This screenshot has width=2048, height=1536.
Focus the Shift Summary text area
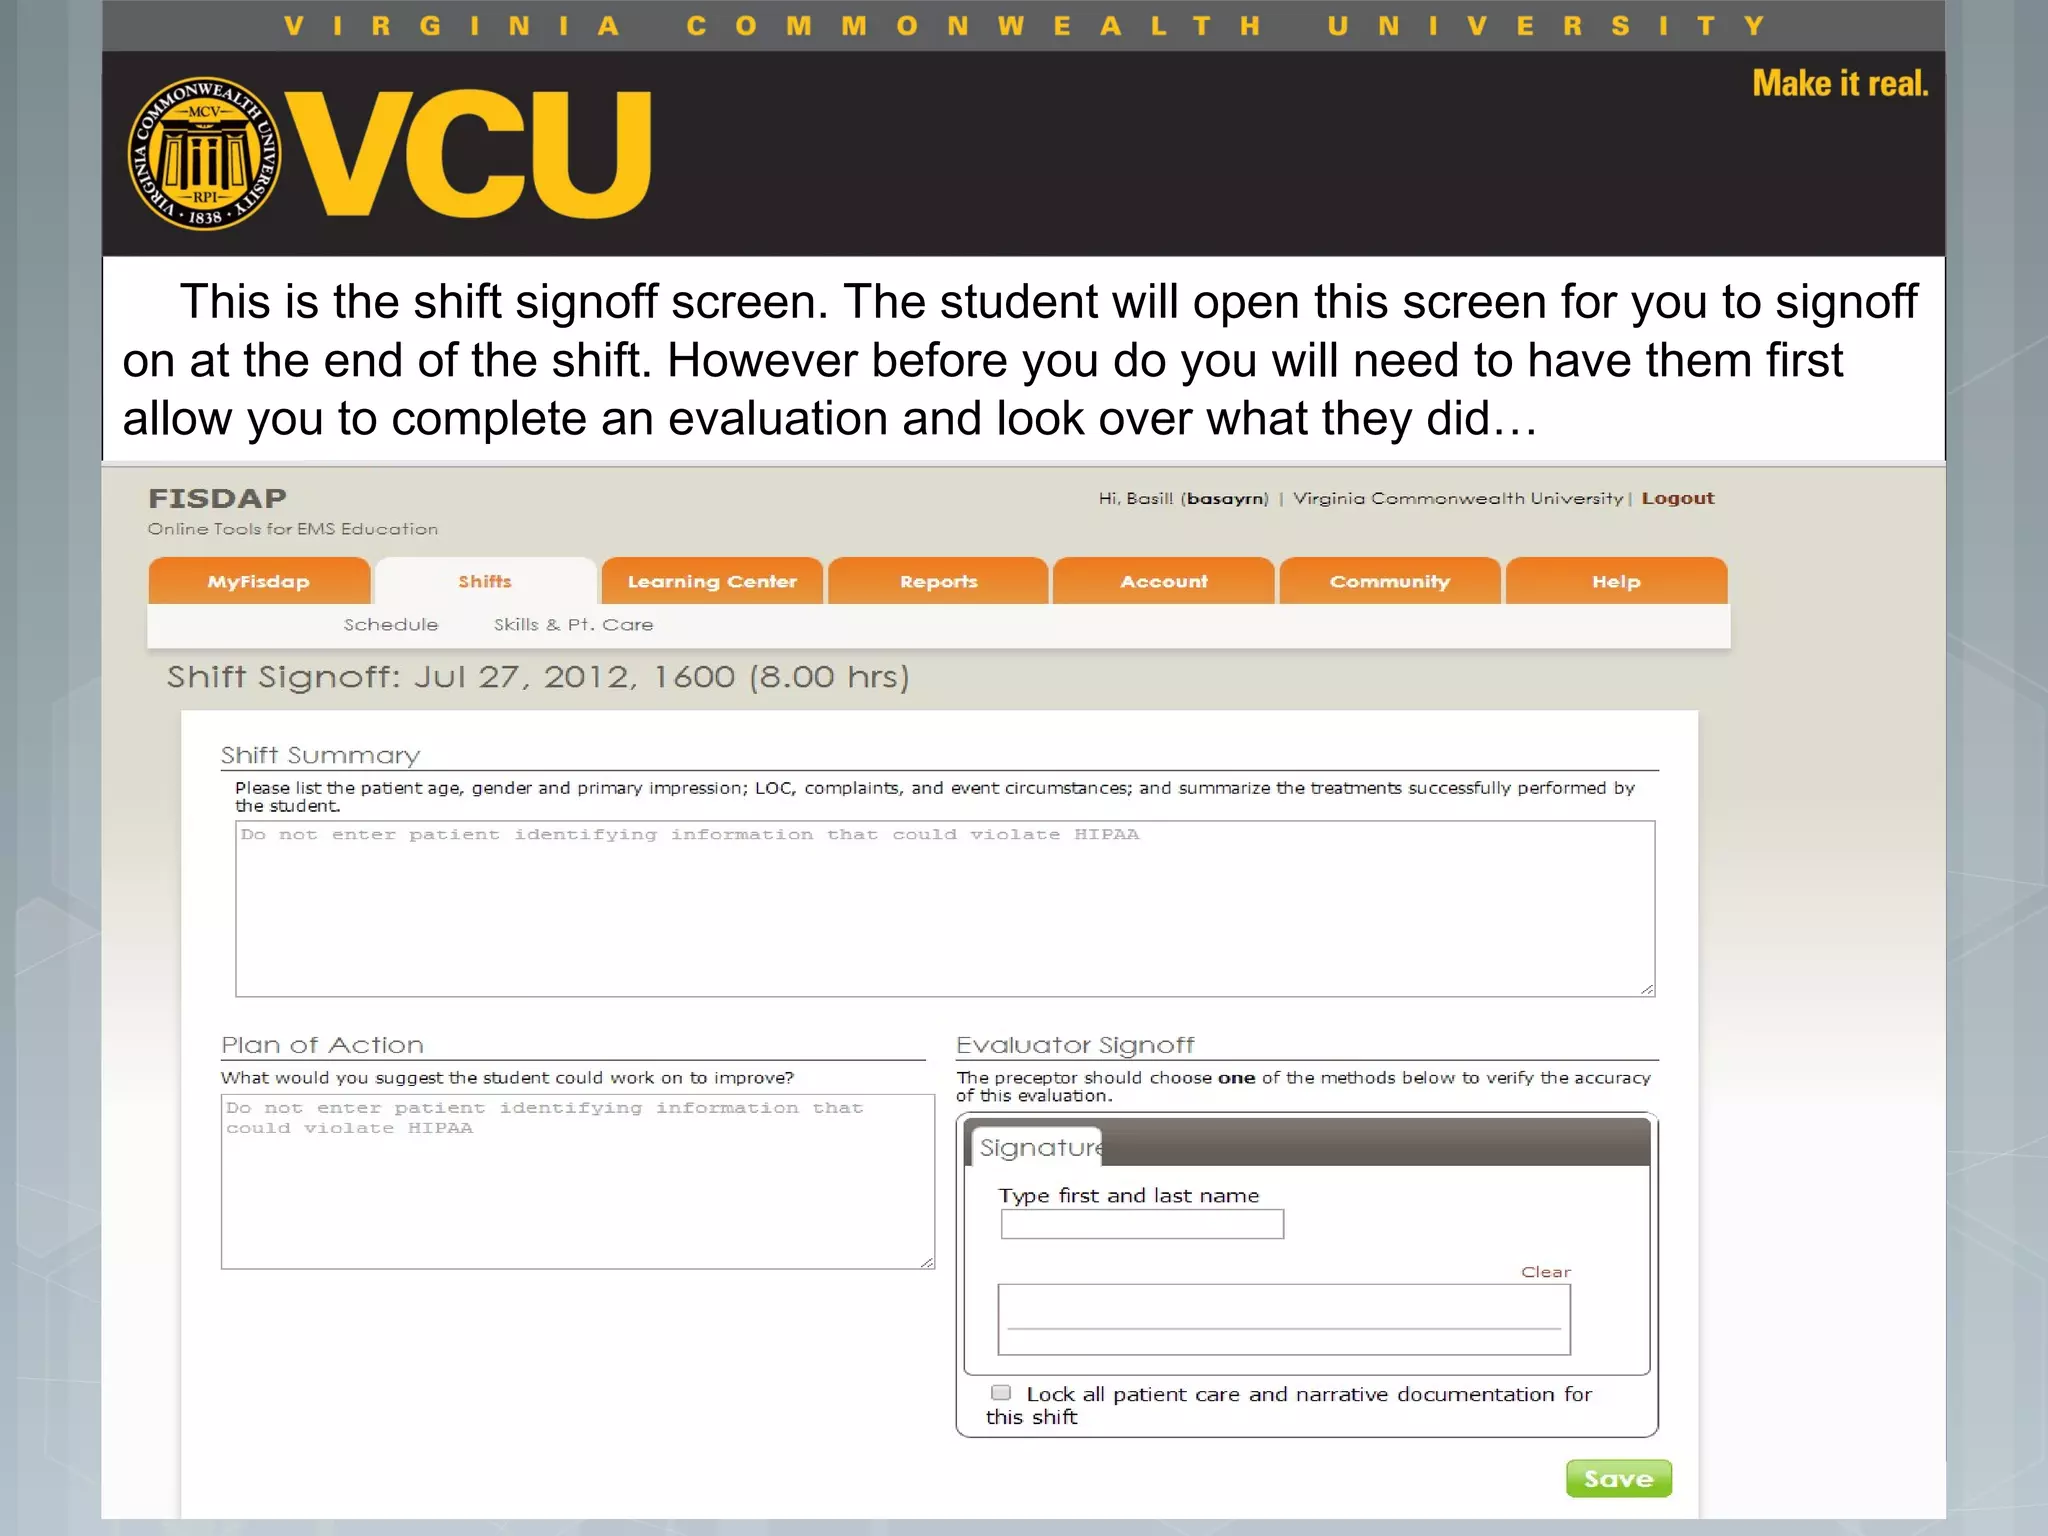945,908
